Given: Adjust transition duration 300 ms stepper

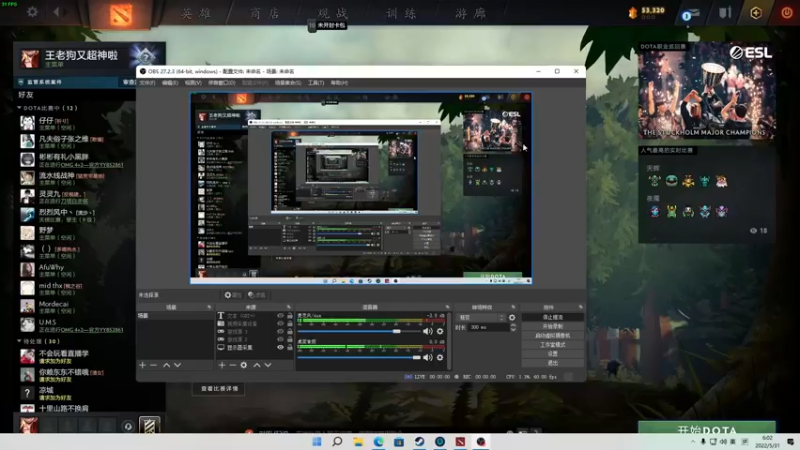Looking at the screenshot, I should pos(513,328).
